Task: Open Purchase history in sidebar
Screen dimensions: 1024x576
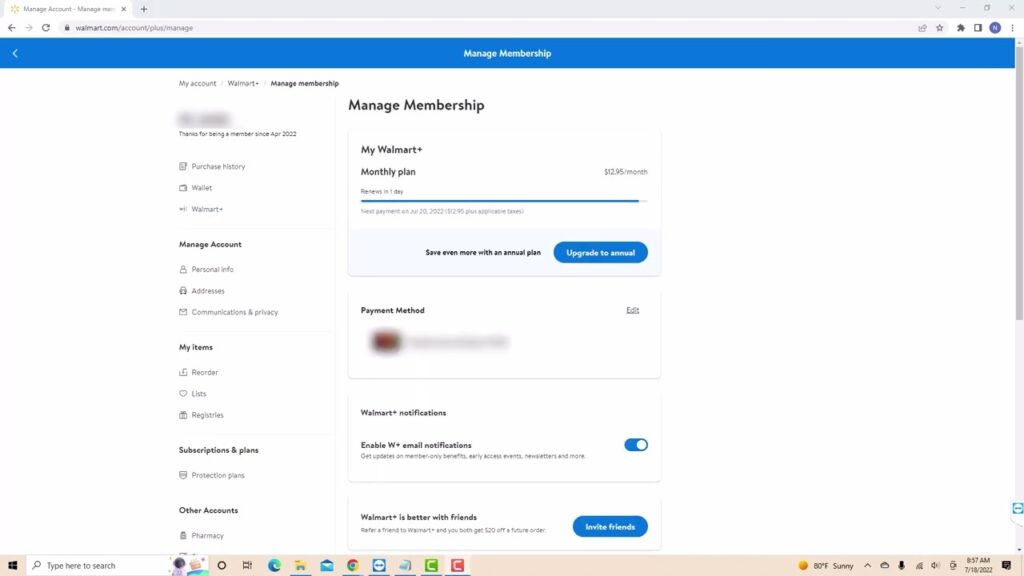Action: tap(218, 167)
